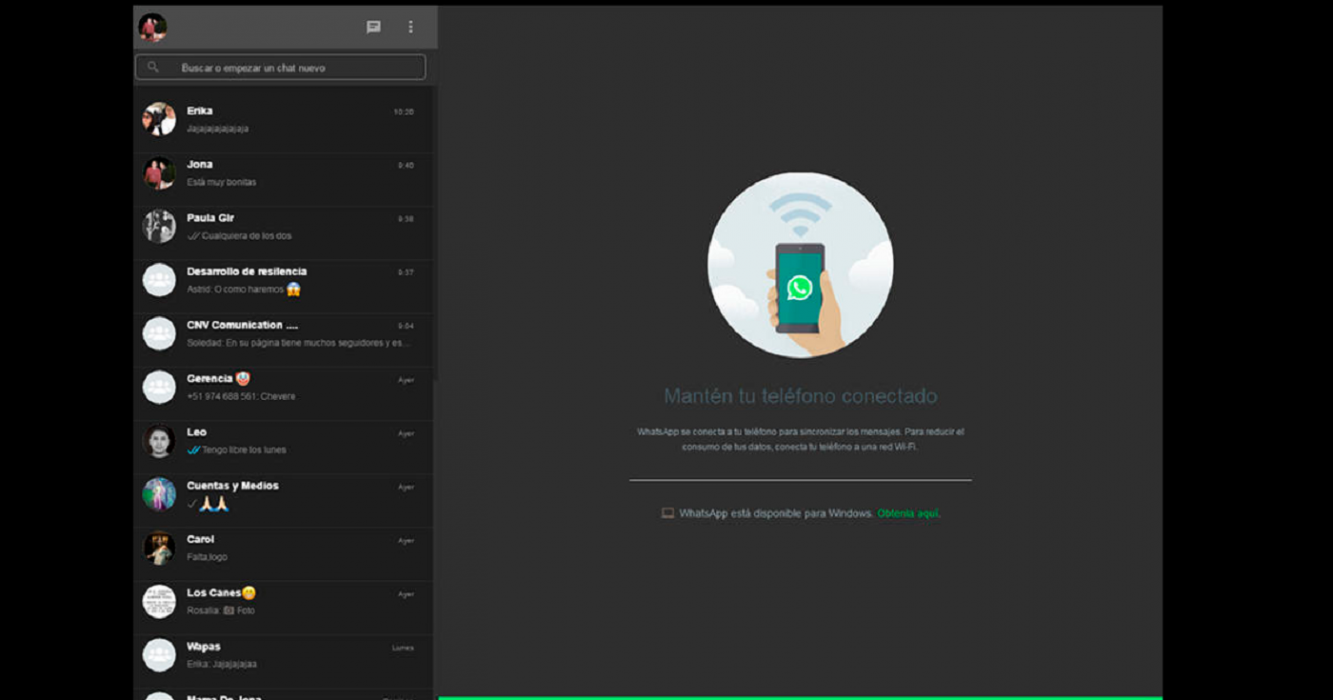The width and height of the screenshot is (1333, 700).
Task: Select the Wapas group name
Action: pyautogui.click(x=204, y=647)
